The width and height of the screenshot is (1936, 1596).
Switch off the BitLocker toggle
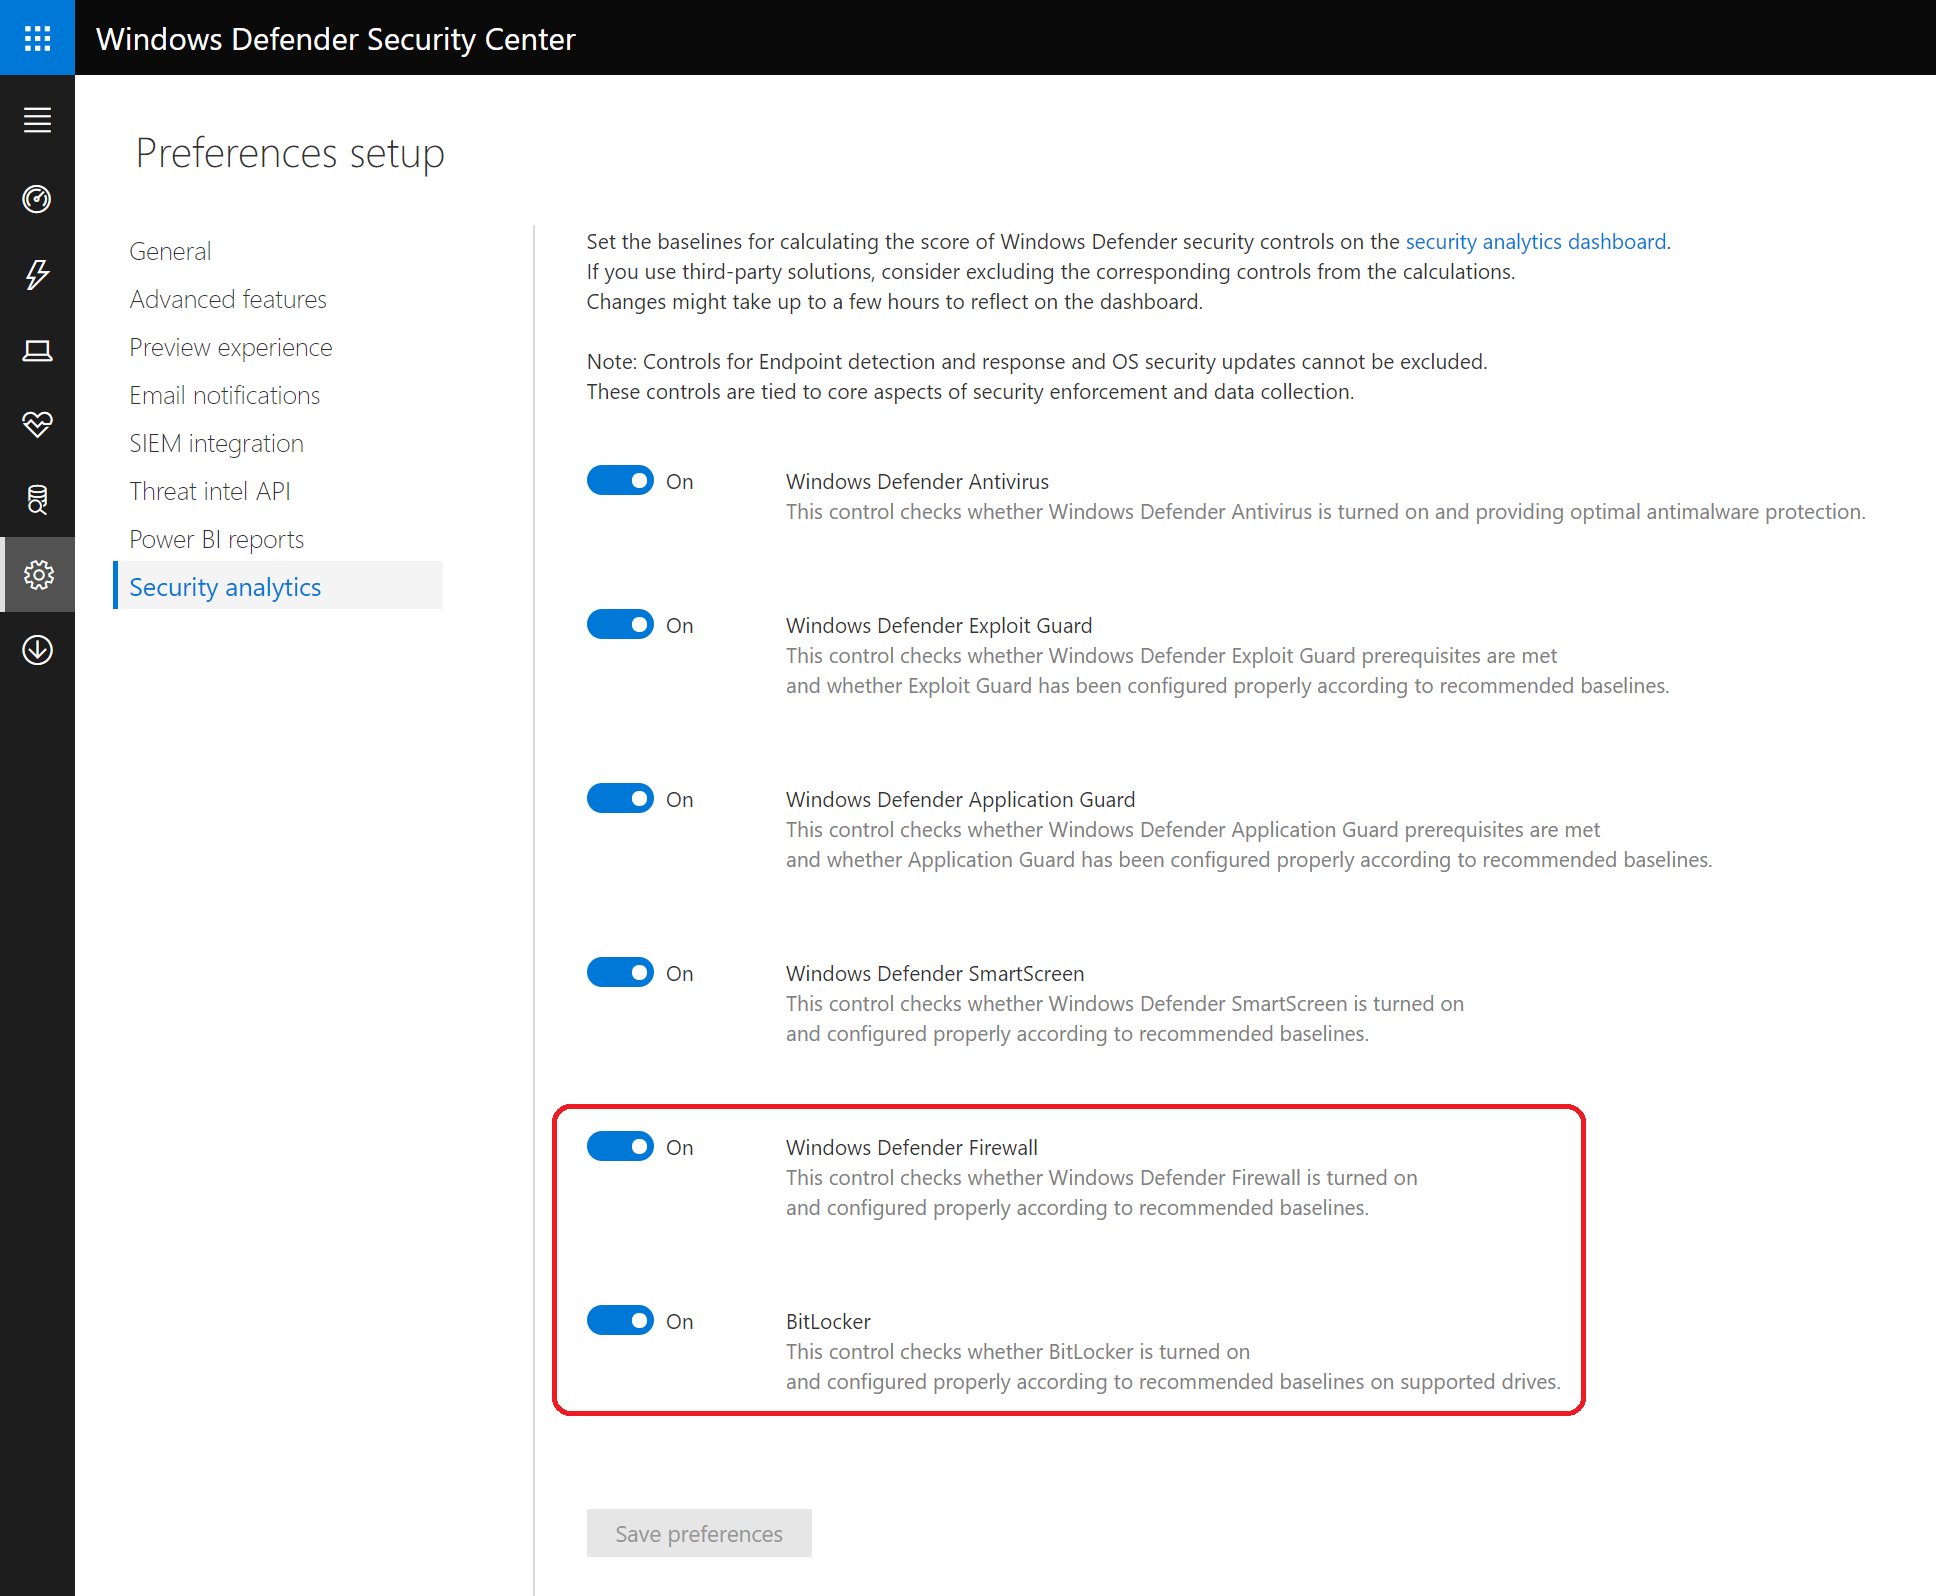[620, 1321]
